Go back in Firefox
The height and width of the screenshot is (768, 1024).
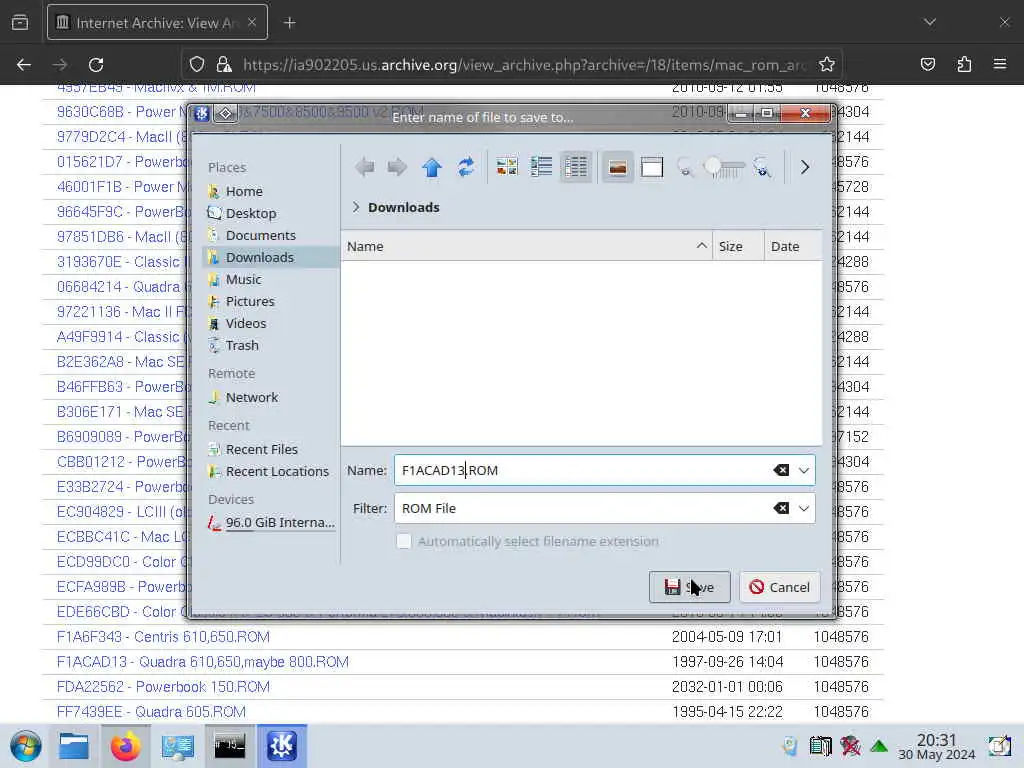tap(24, 65)
